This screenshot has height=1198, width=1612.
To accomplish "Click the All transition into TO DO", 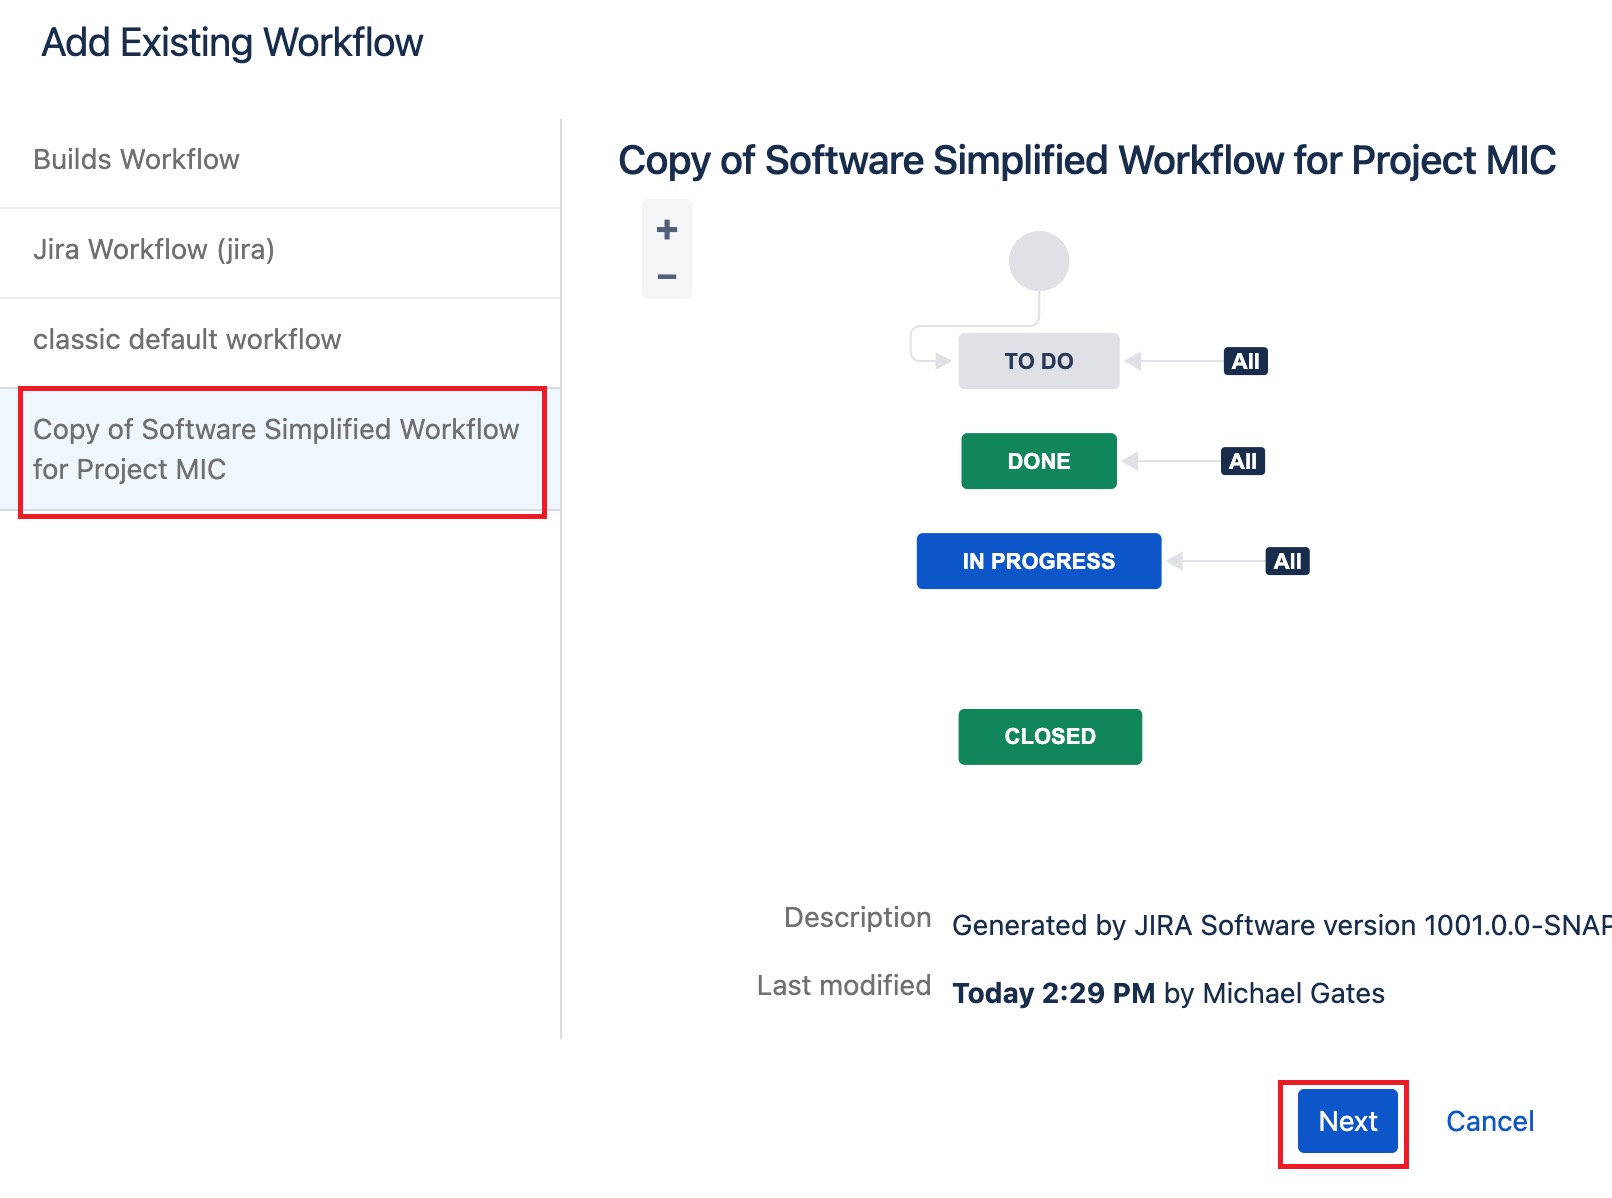I will [x=1244, y=361].
